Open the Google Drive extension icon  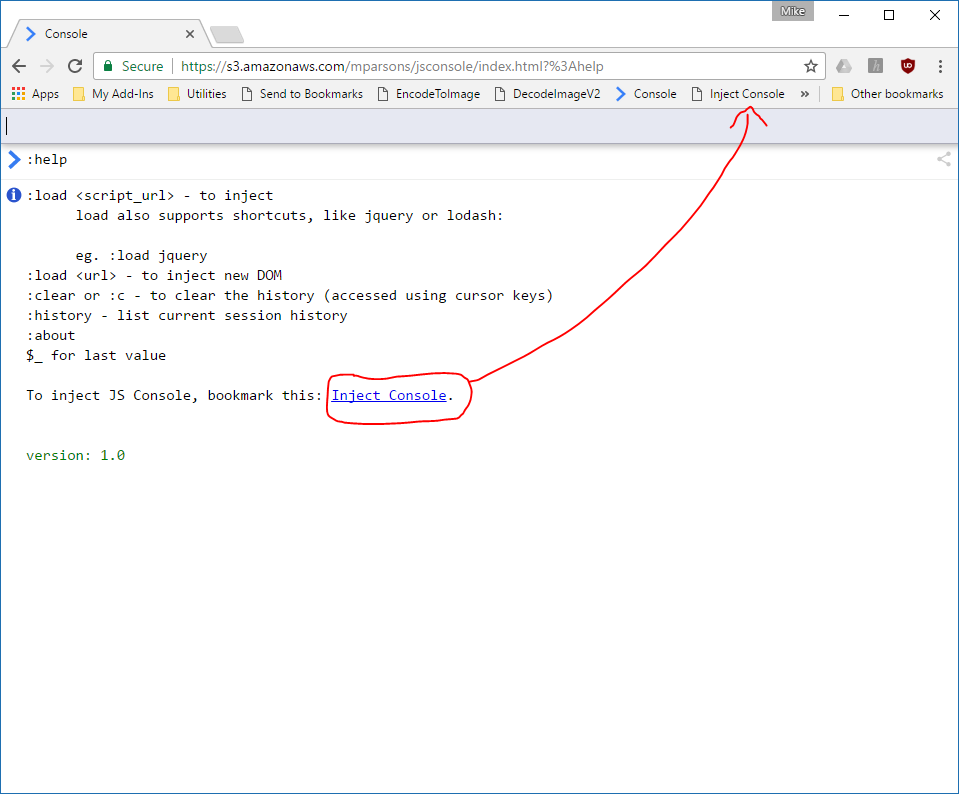[x=844, y=66]
